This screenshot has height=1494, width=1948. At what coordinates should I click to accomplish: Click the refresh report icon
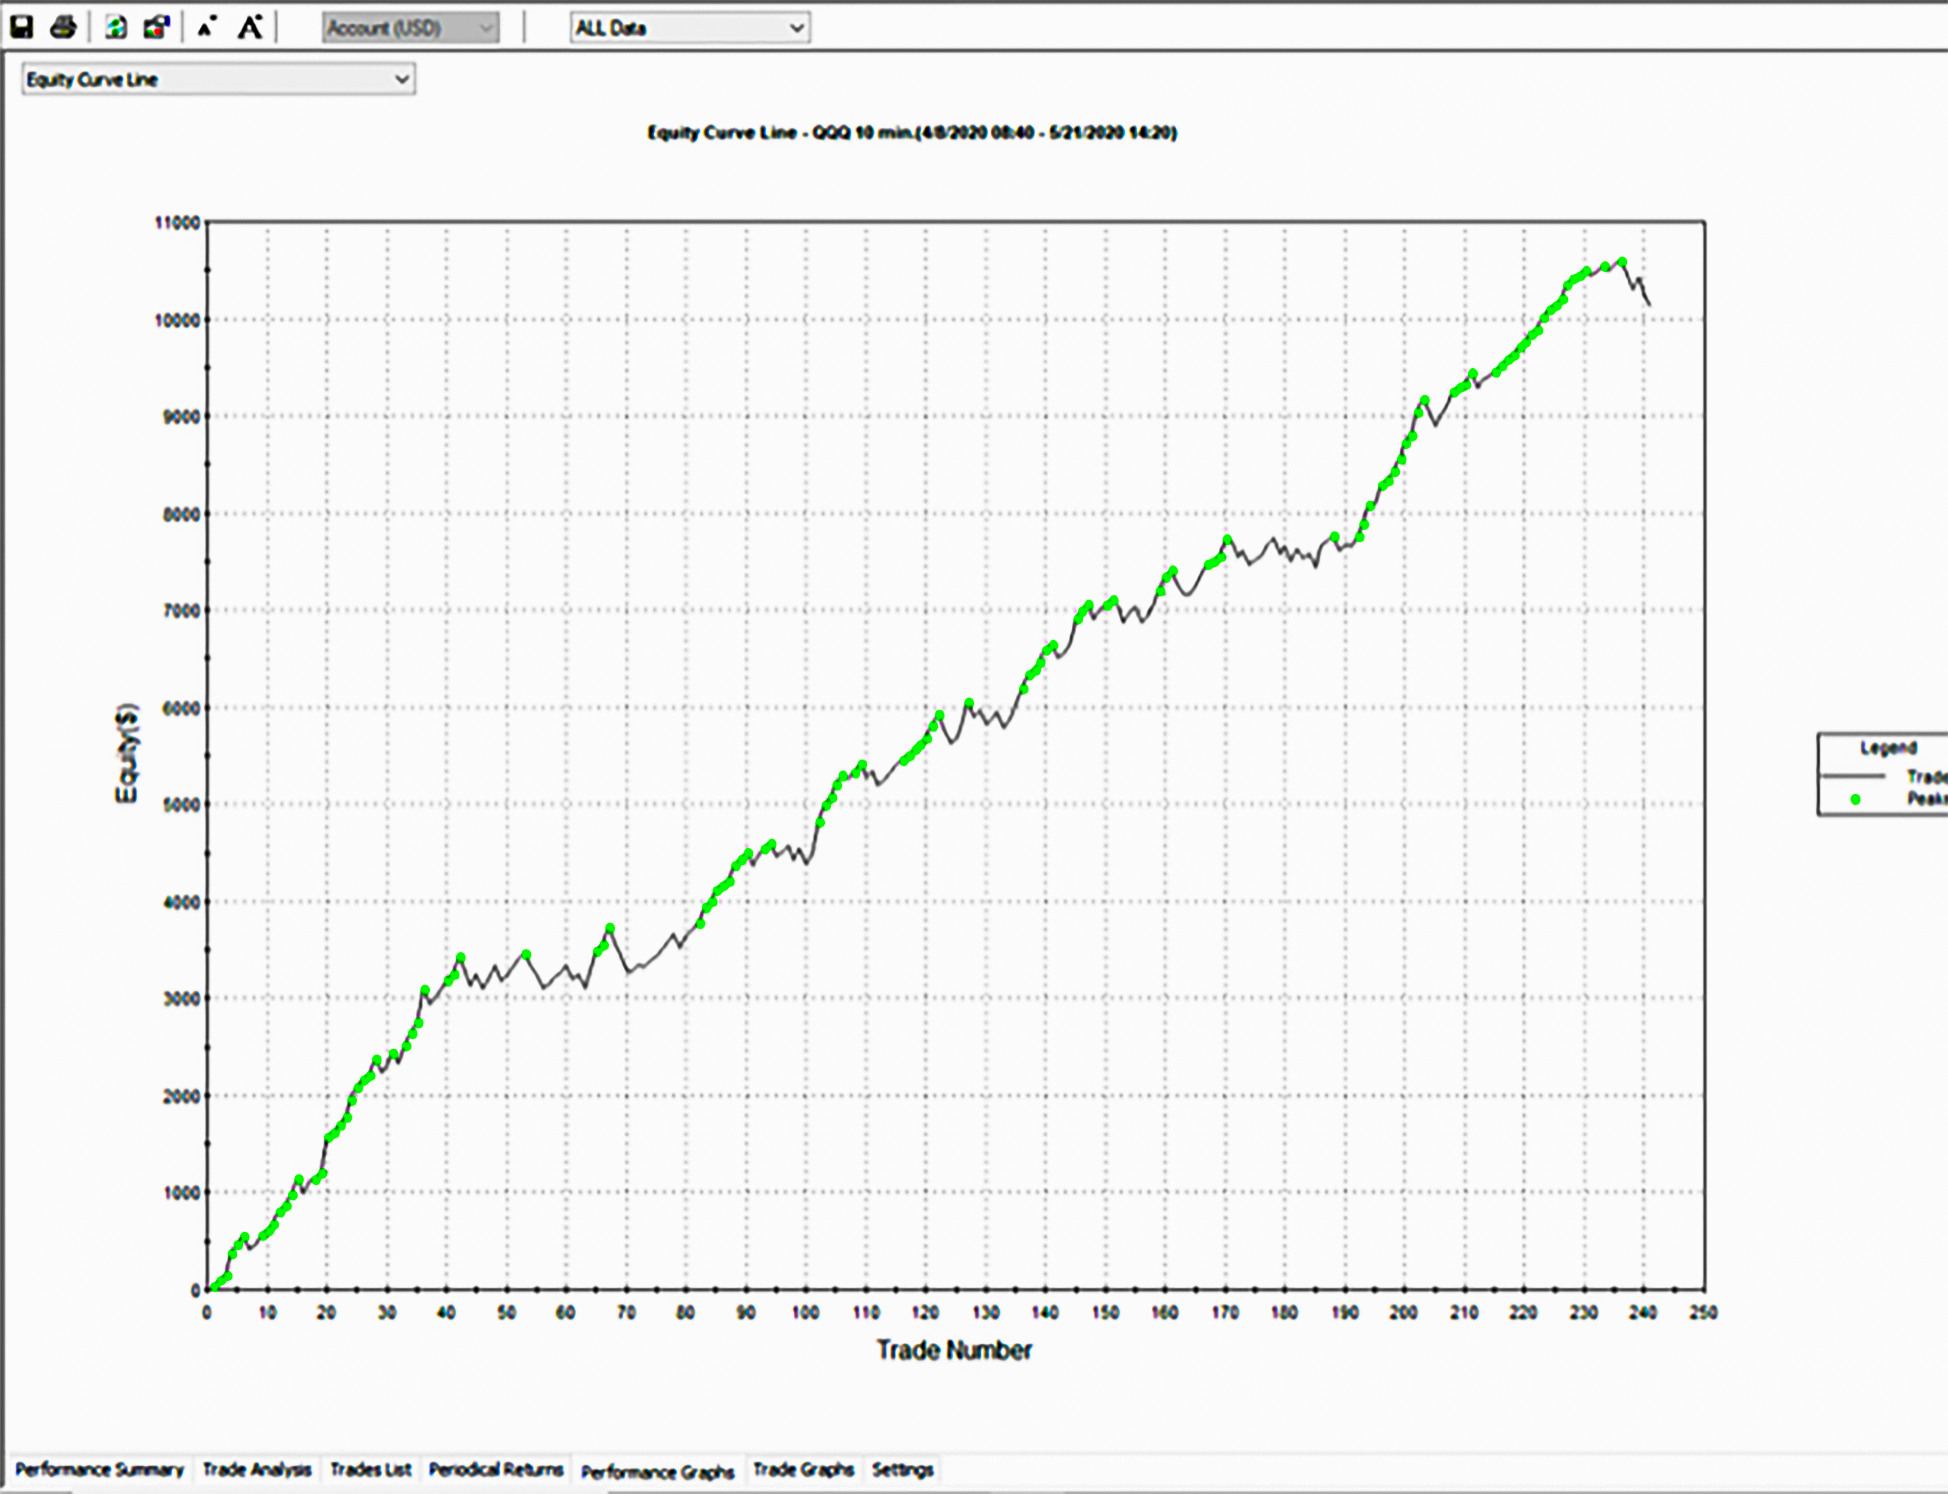coord(116,27)
